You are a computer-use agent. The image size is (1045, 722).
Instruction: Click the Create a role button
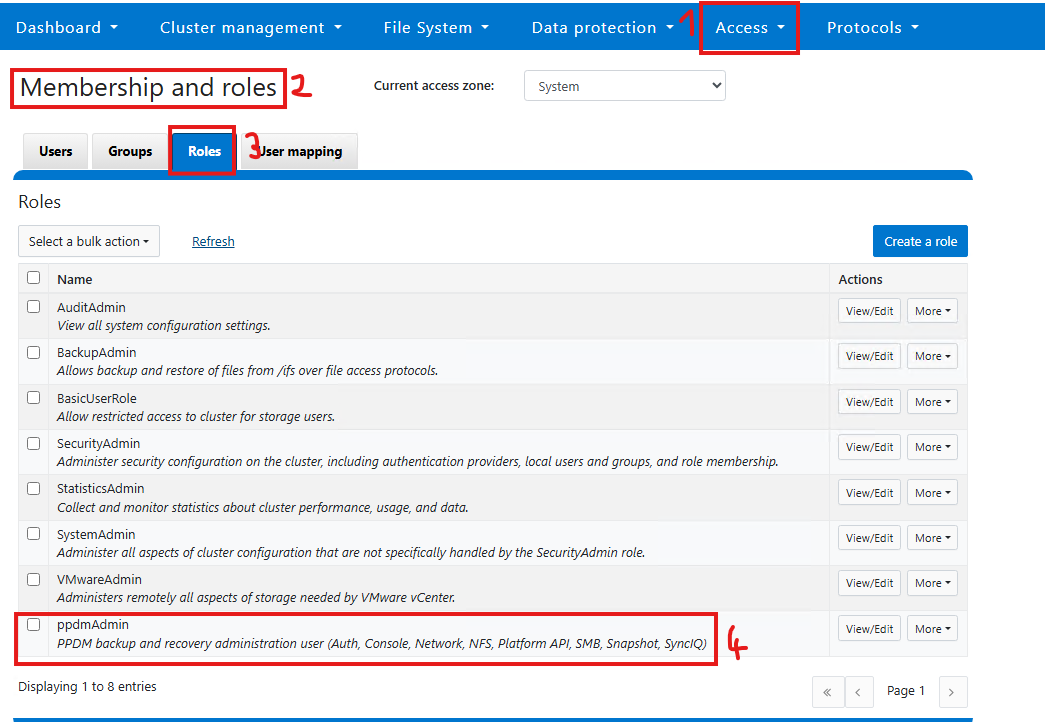click(919, 241)
